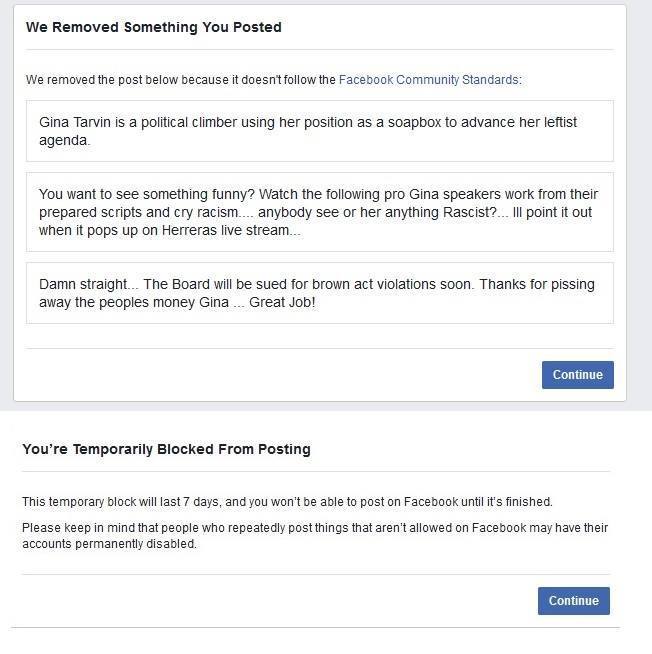This screenshot has width=652, height=654.
Task: Click the sentence beginning "This temporary block will"
Action: coord(287,501)
